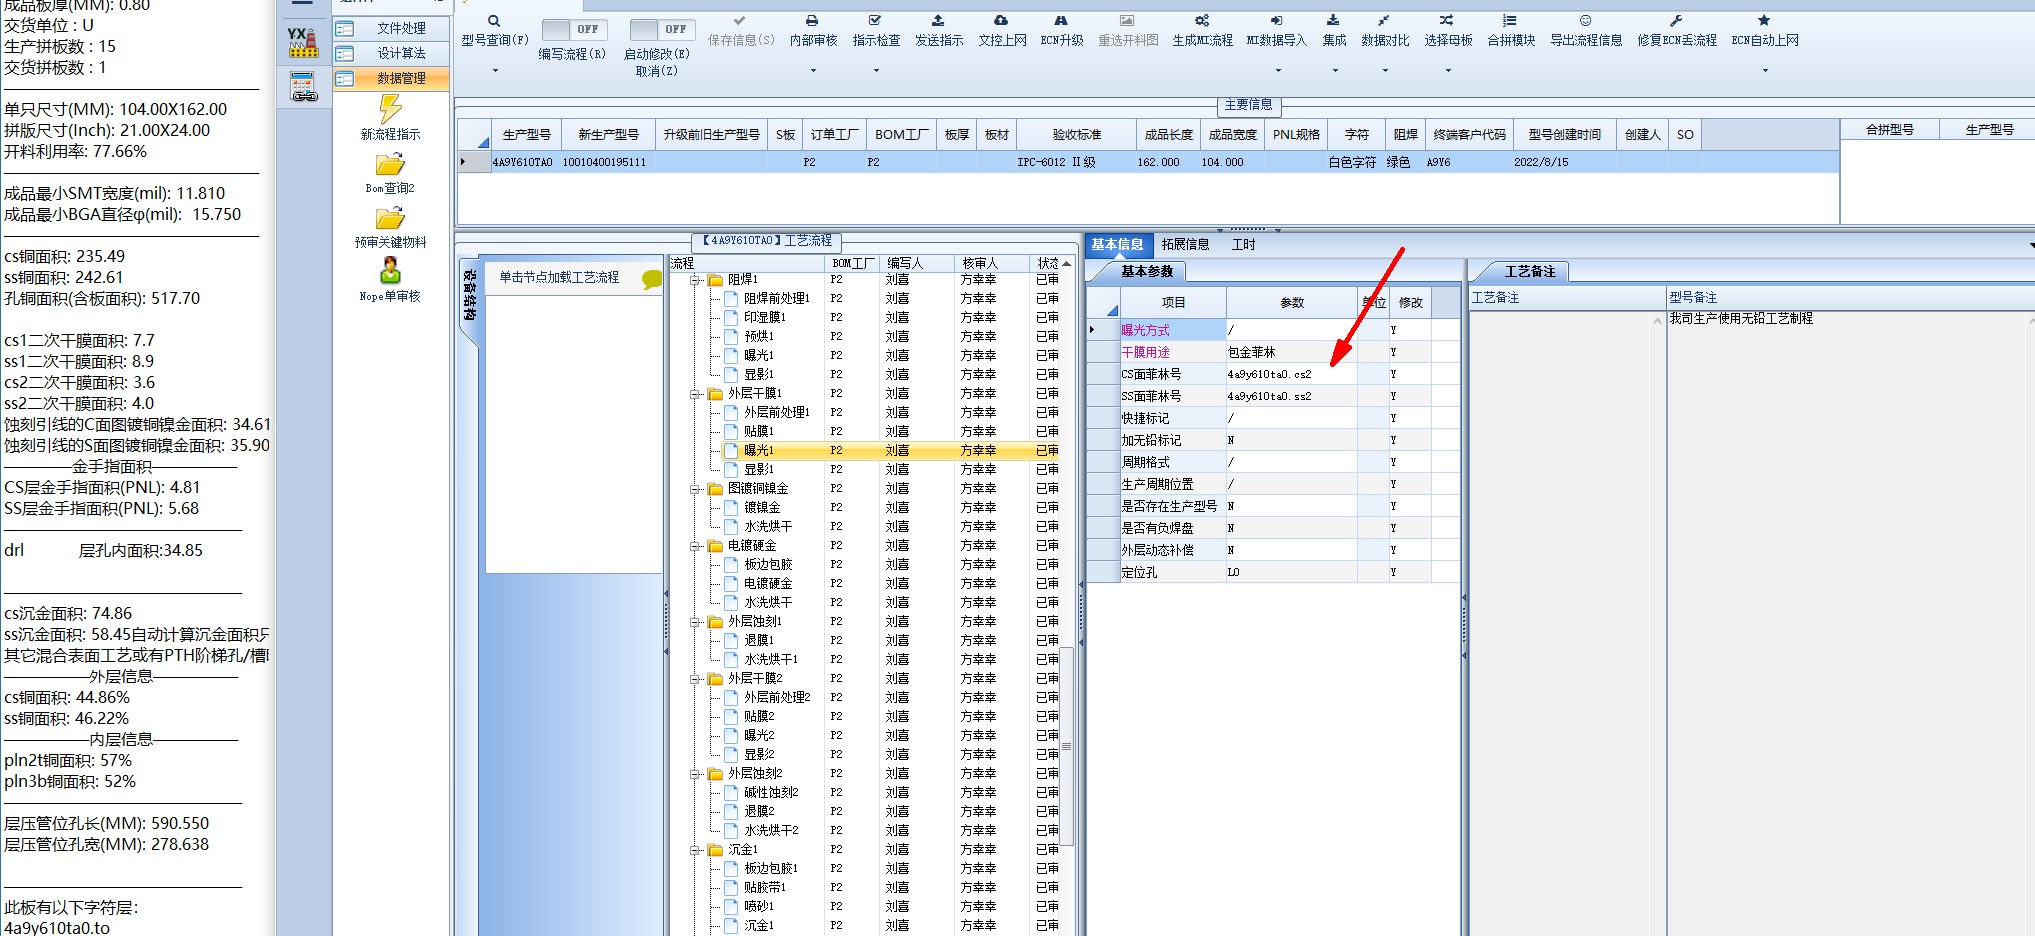2035x936 pixels.
Task: Click the 文控上网 cloud upload icon
Action: click(x=1001, y=21)
